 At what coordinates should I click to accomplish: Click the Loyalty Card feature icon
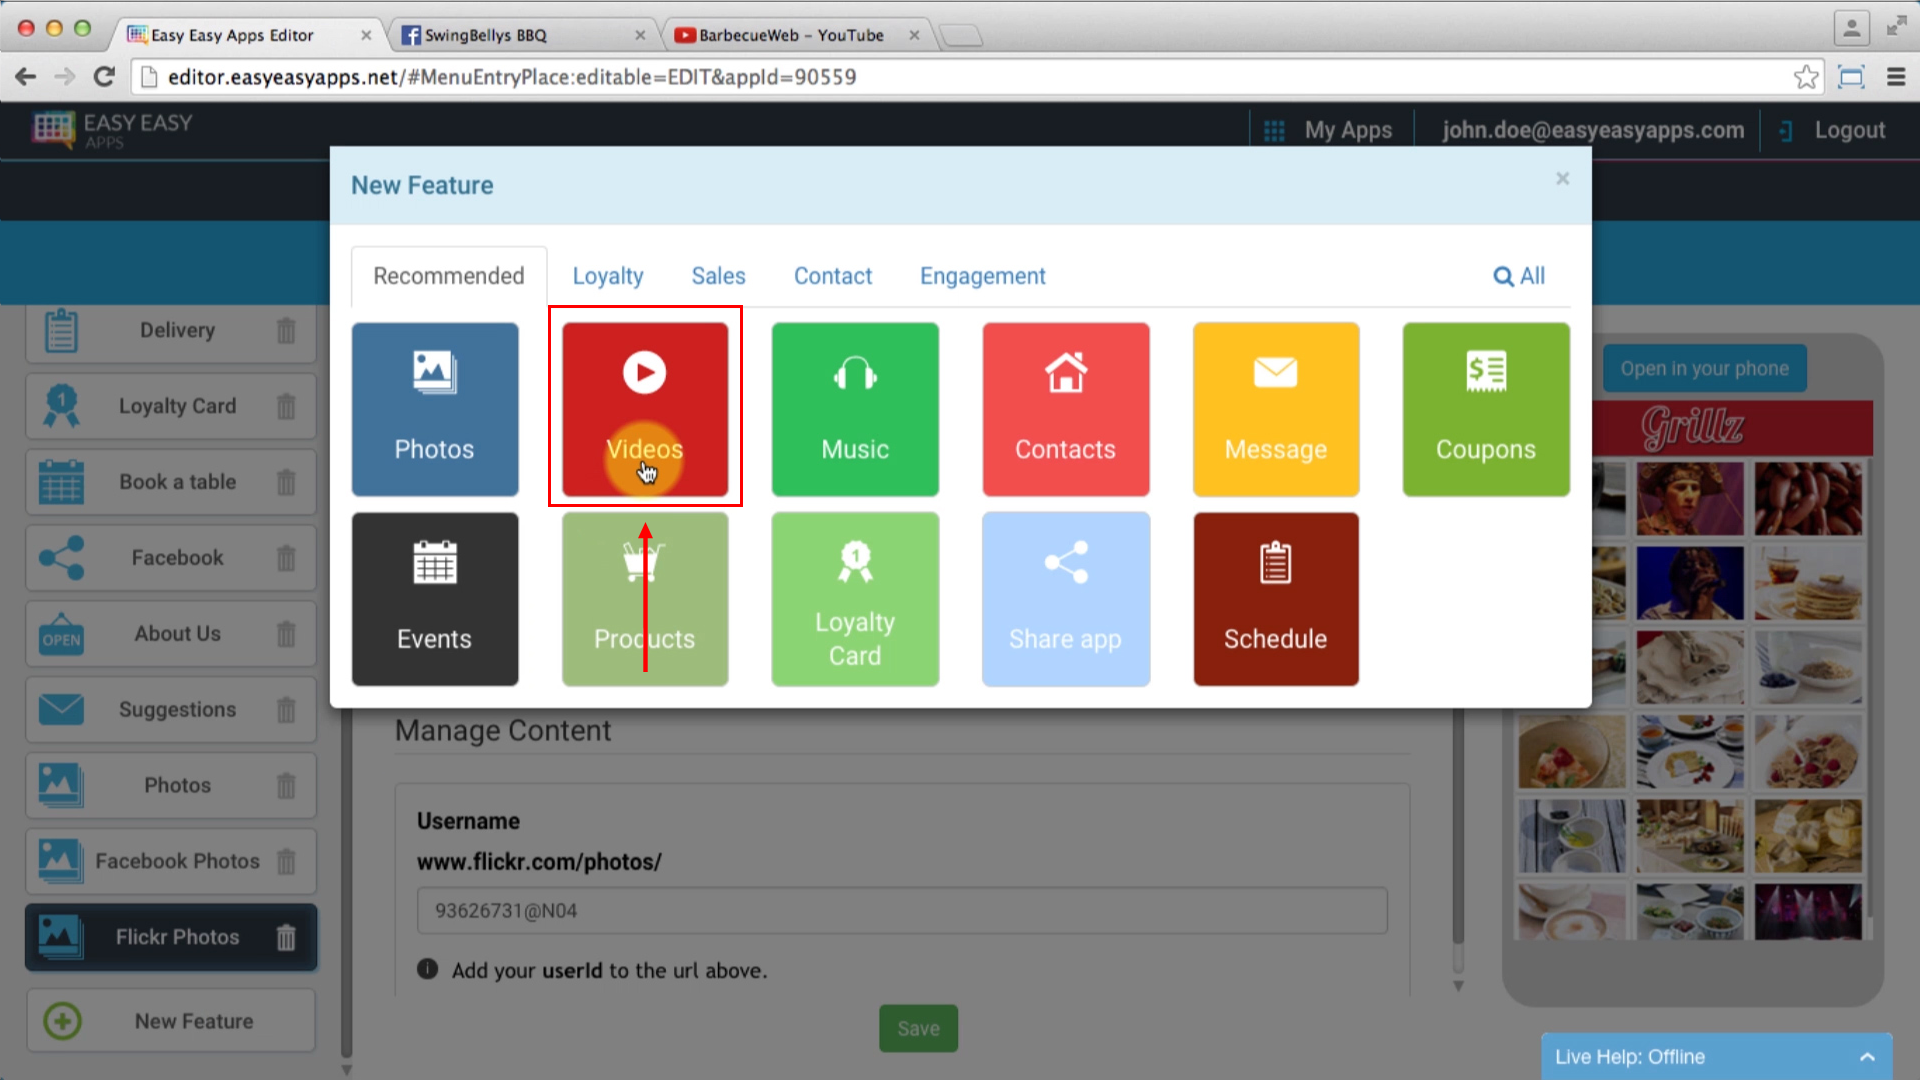[x=855, y=599]
